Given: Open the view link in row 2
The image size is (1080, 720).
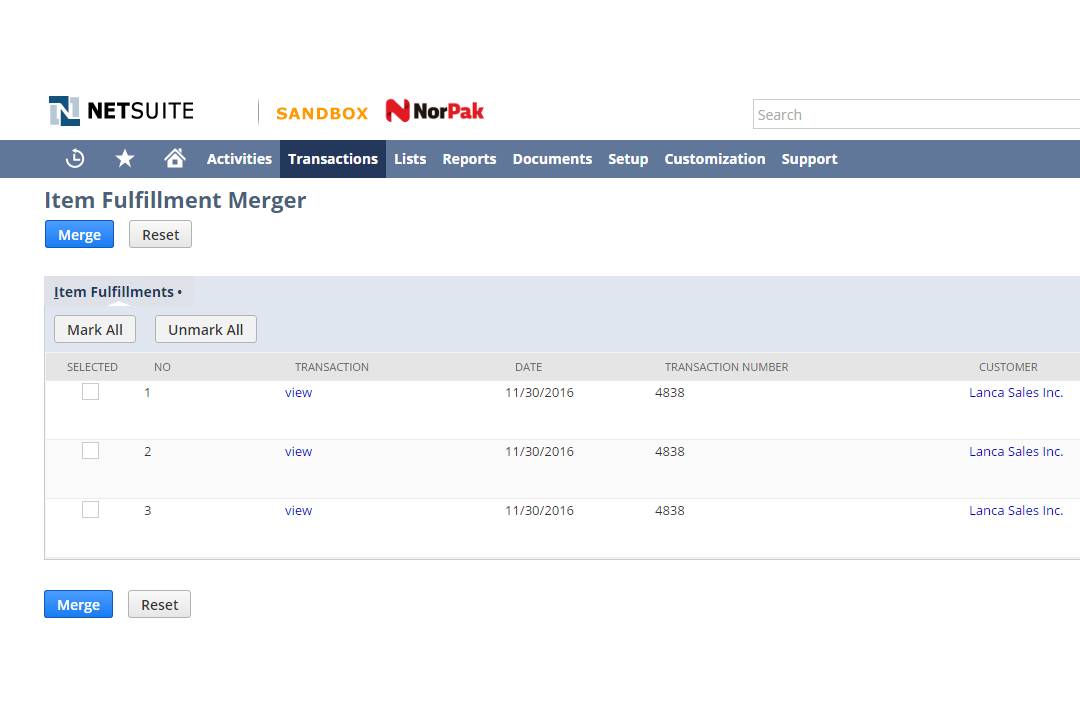Looking at the screenshot, I should coord(298,452).
